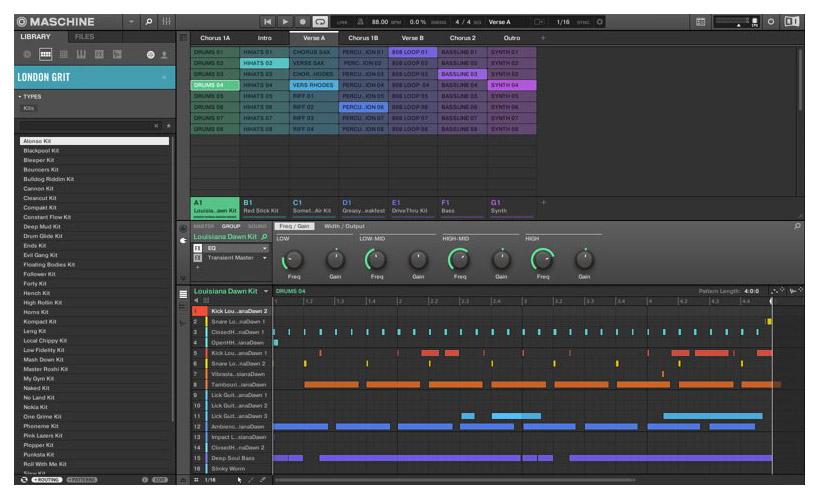The image size is (820, 500).
Task: Open the browser search magnifier icon
Action: pos(147,20)
